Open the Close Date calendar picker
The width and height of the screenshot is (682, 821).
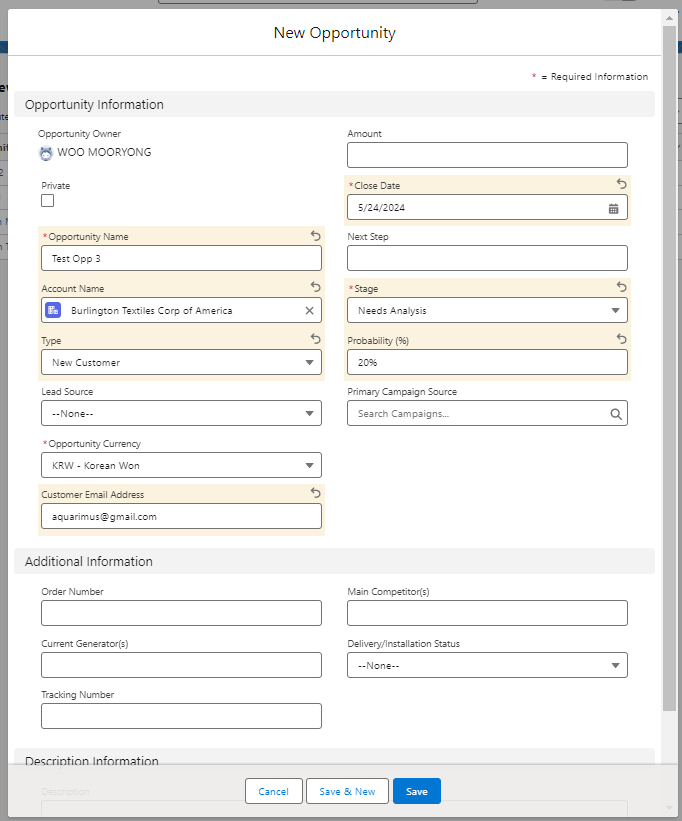point(613,208)
